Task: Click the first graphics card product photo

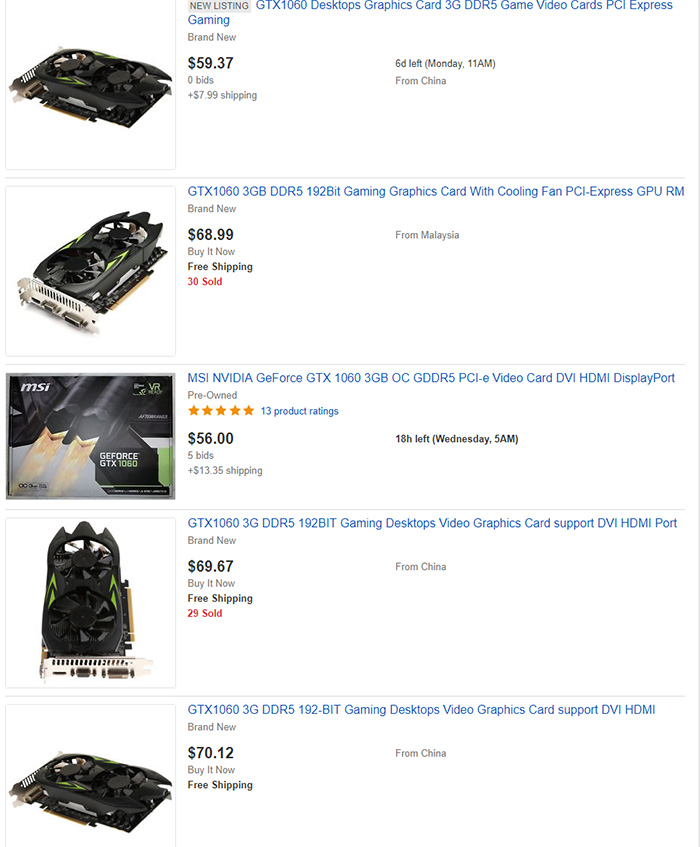Action: pyautogui.click(x=90, y=84)
